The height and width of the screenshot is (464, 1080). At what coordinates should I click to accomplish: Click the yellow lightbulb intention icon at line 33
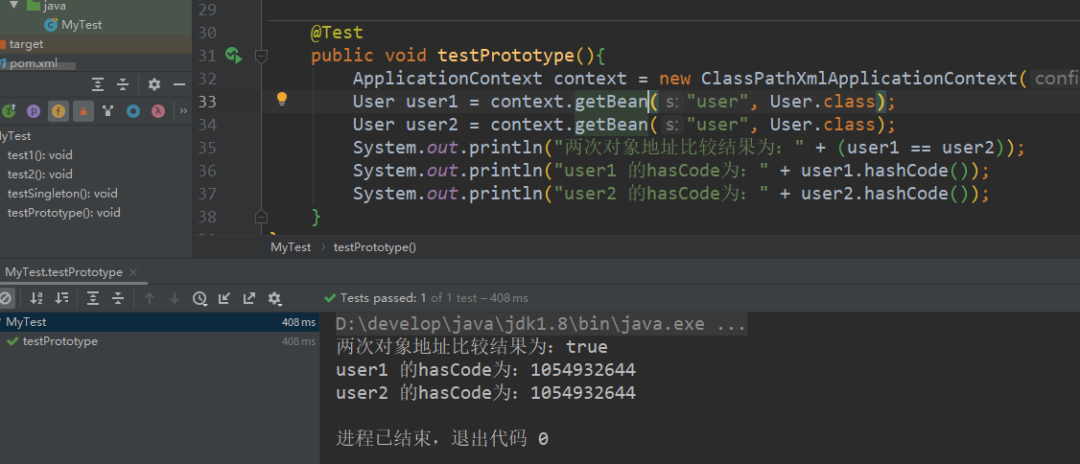coord(281,99)
